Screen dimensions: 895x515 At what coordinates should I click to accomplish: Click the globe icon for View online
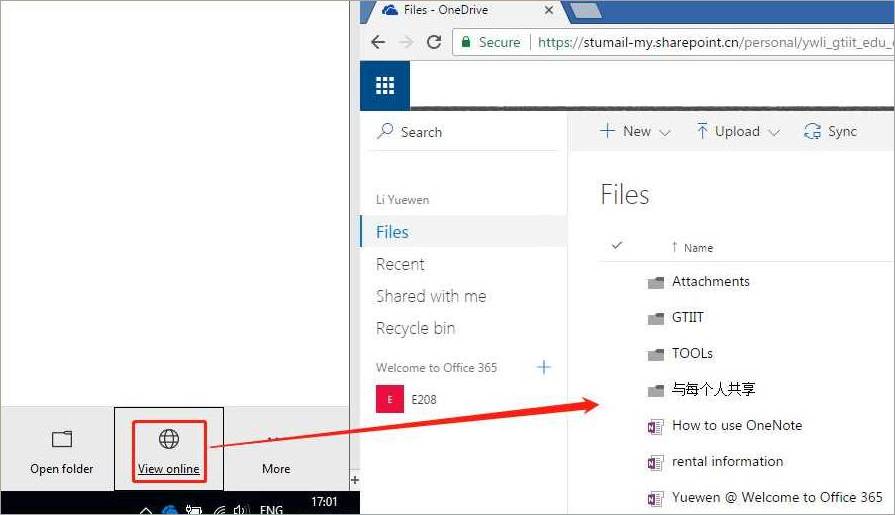(x=169, y=439)
